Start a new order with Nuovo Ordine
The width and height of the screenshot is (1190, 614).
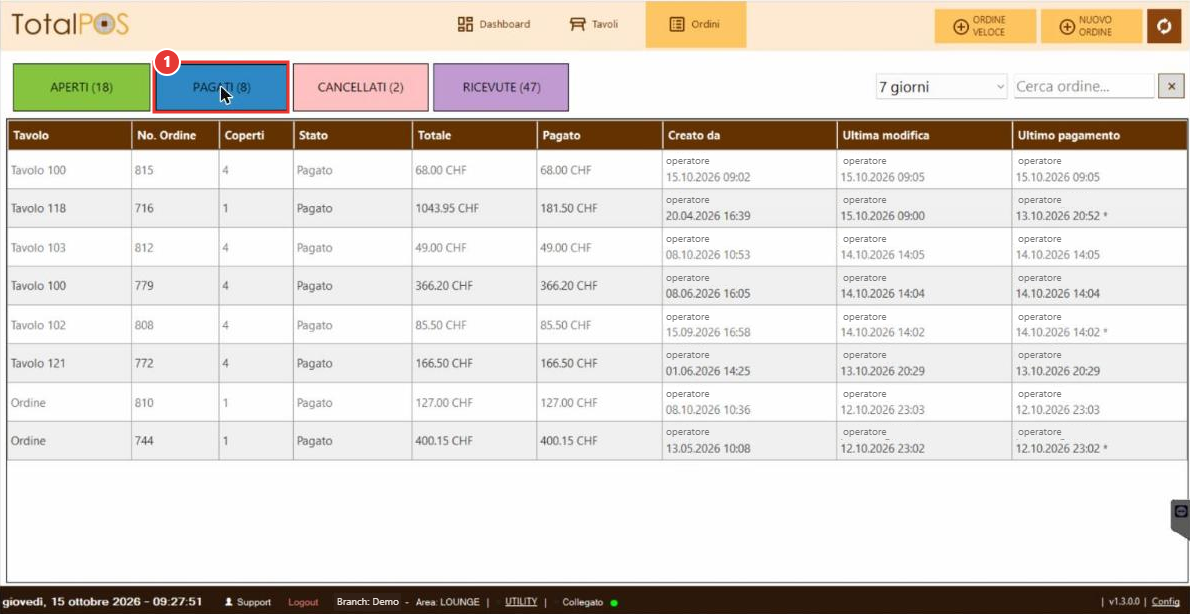click(1091, 27)
